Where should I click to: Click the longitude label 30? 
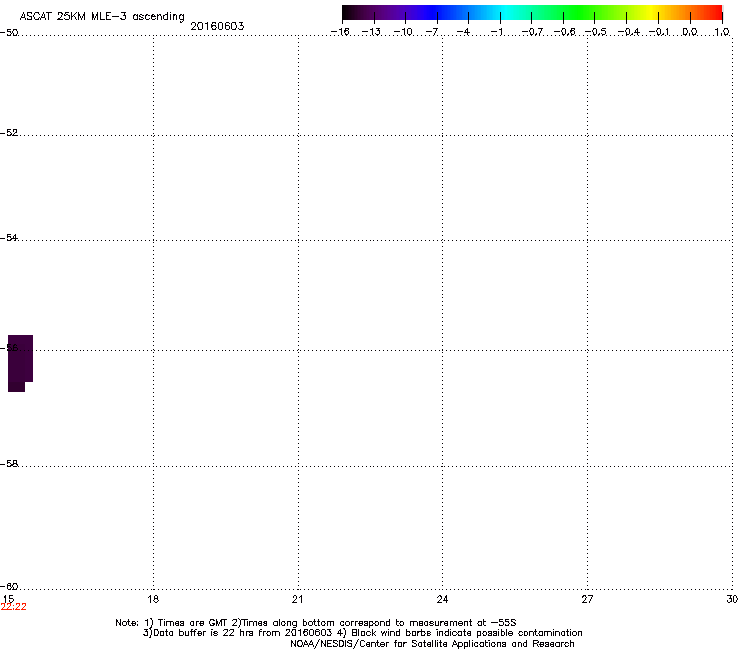[732, 599]
